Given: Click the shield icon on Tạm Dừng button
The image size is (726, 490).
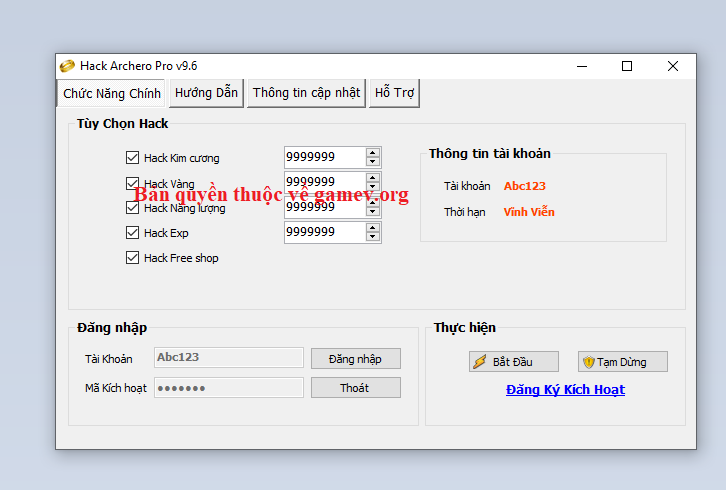Looking at the screenshot, I should coord(588,362).
